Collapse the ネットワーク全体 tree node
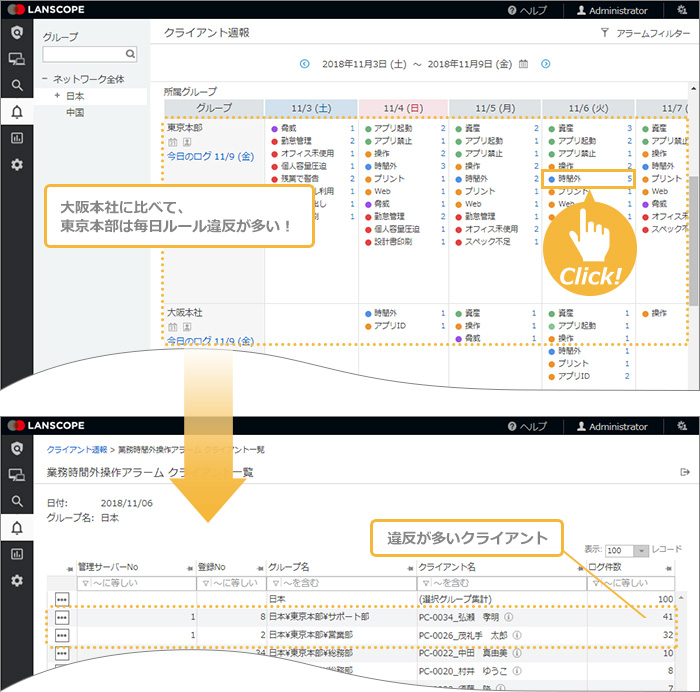700x692 pixels. pos(45,78)
